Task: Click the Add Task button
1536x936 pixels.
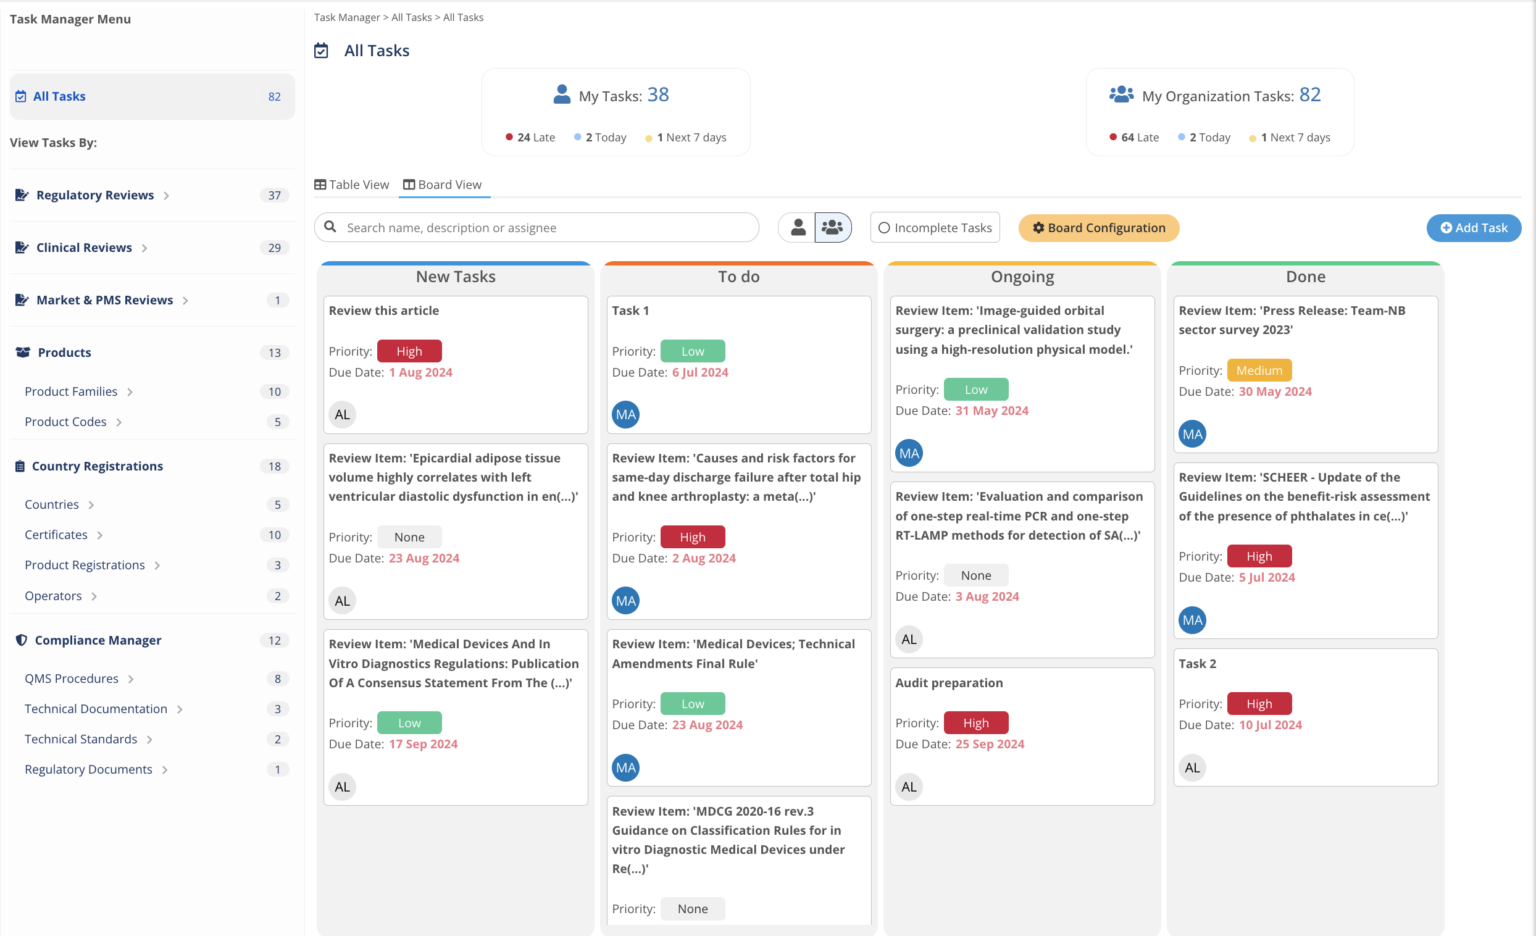Action: point(1473,227)
